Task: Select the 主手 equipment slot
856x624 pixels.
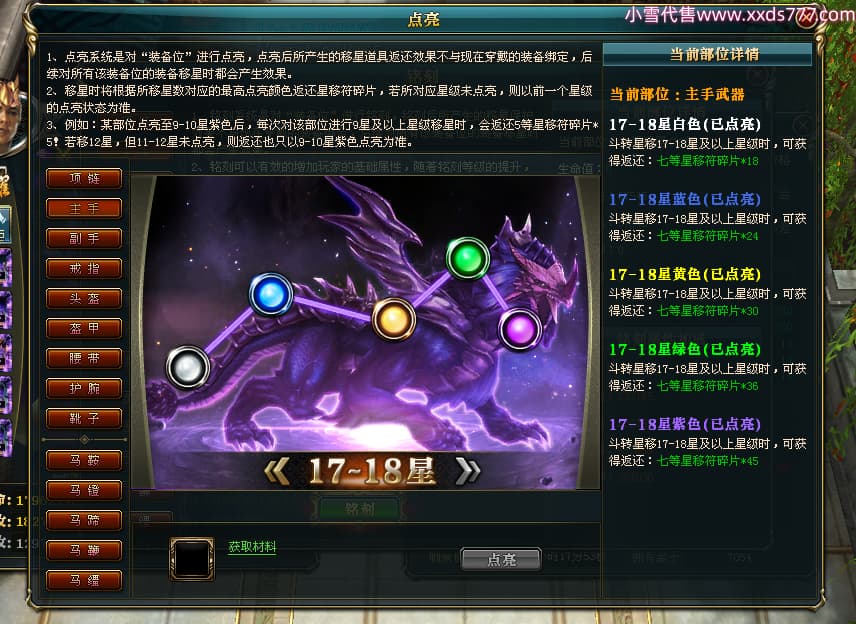Action: 84,208
